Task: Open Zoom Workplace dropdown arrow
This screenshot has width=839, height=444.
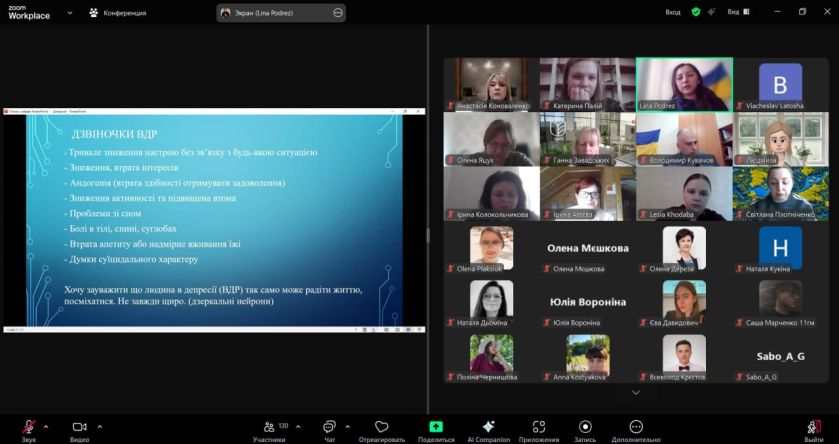Action: coord(70,13)
